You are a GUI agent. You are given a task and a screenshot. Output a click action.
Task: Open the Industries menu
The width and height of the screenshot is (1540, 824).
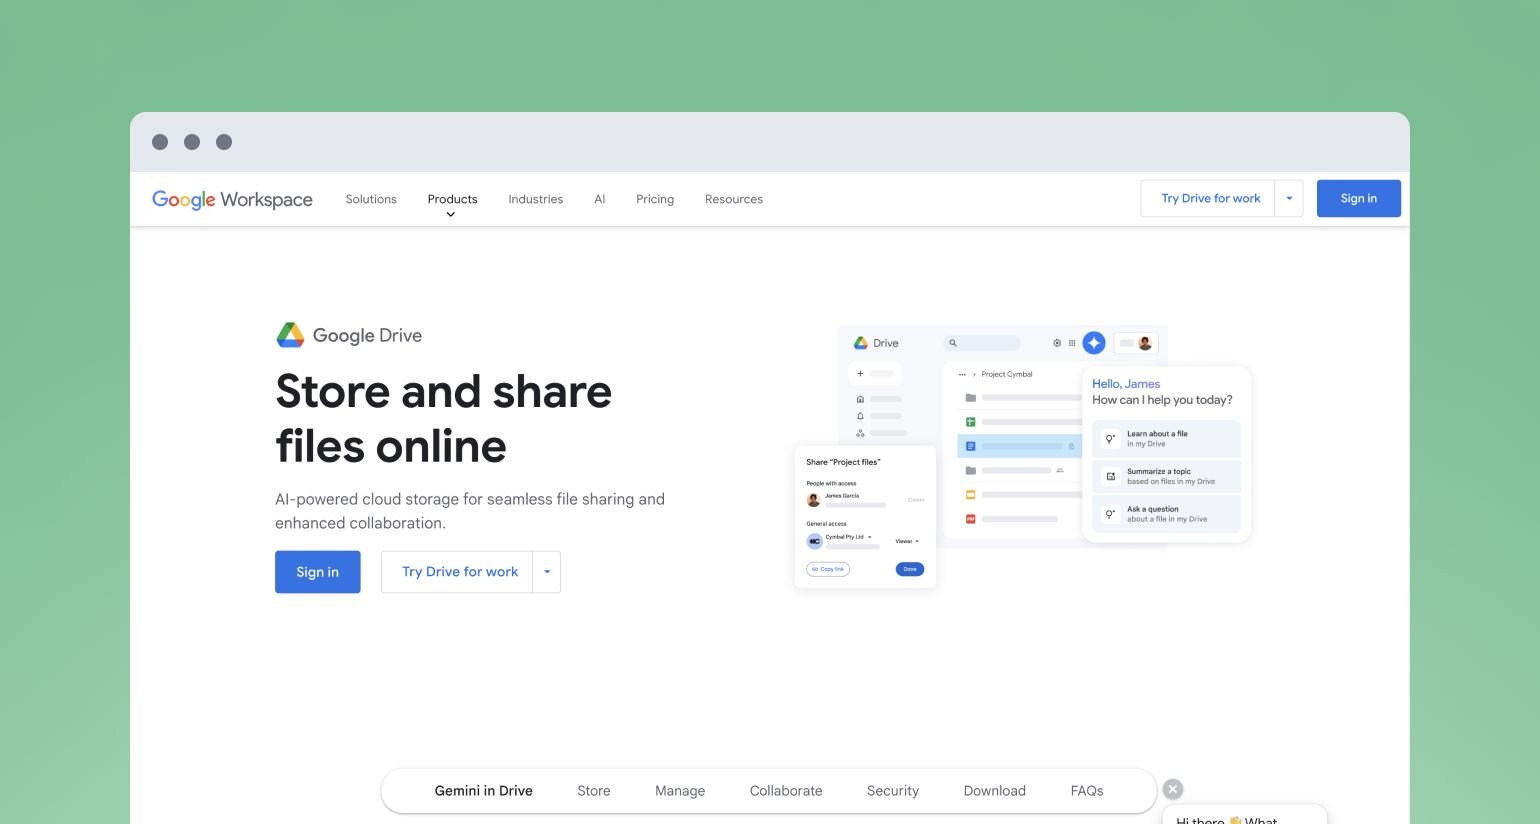click(535, 199)
